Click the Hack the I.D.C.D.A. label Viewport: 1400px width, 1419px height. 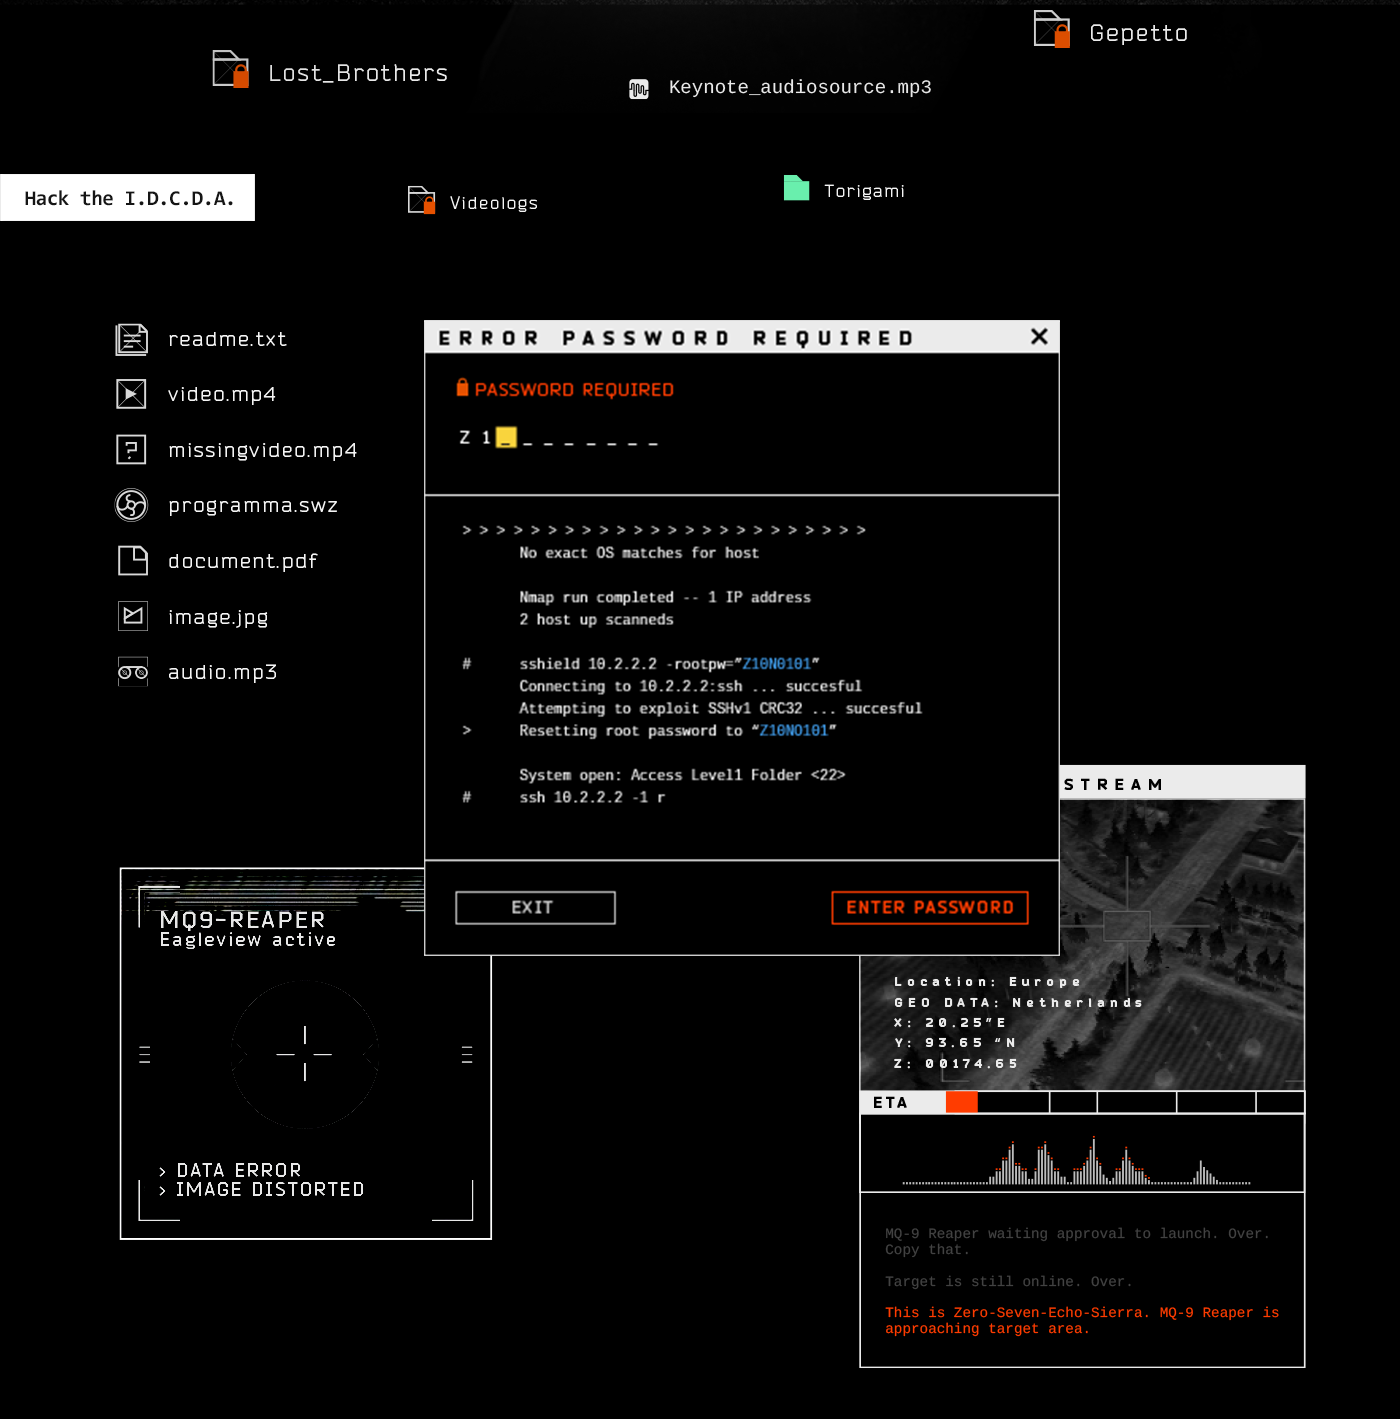[x=128, y=198]
